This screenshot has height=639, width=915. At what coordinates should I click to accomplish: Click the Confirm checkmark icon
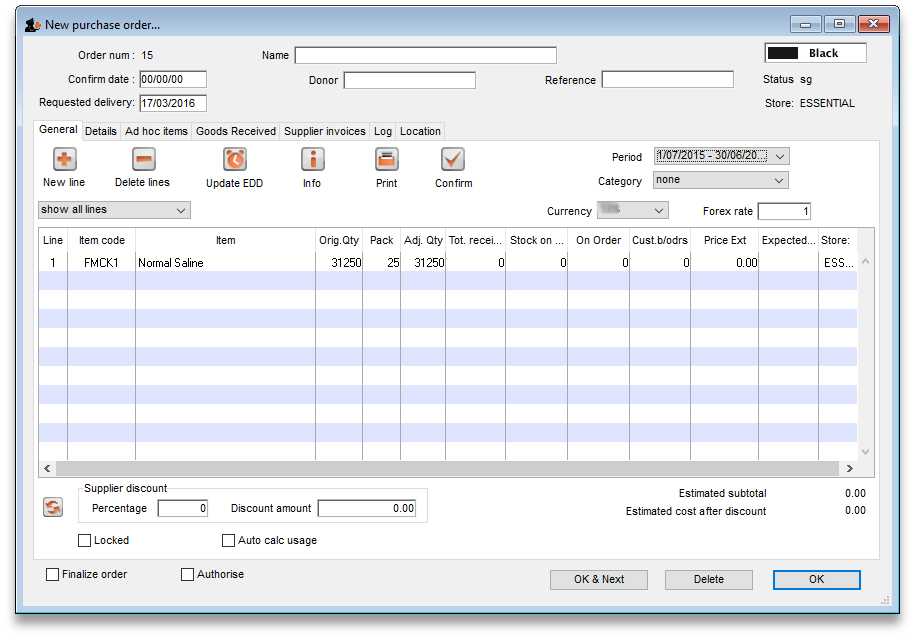pos(453,159)
